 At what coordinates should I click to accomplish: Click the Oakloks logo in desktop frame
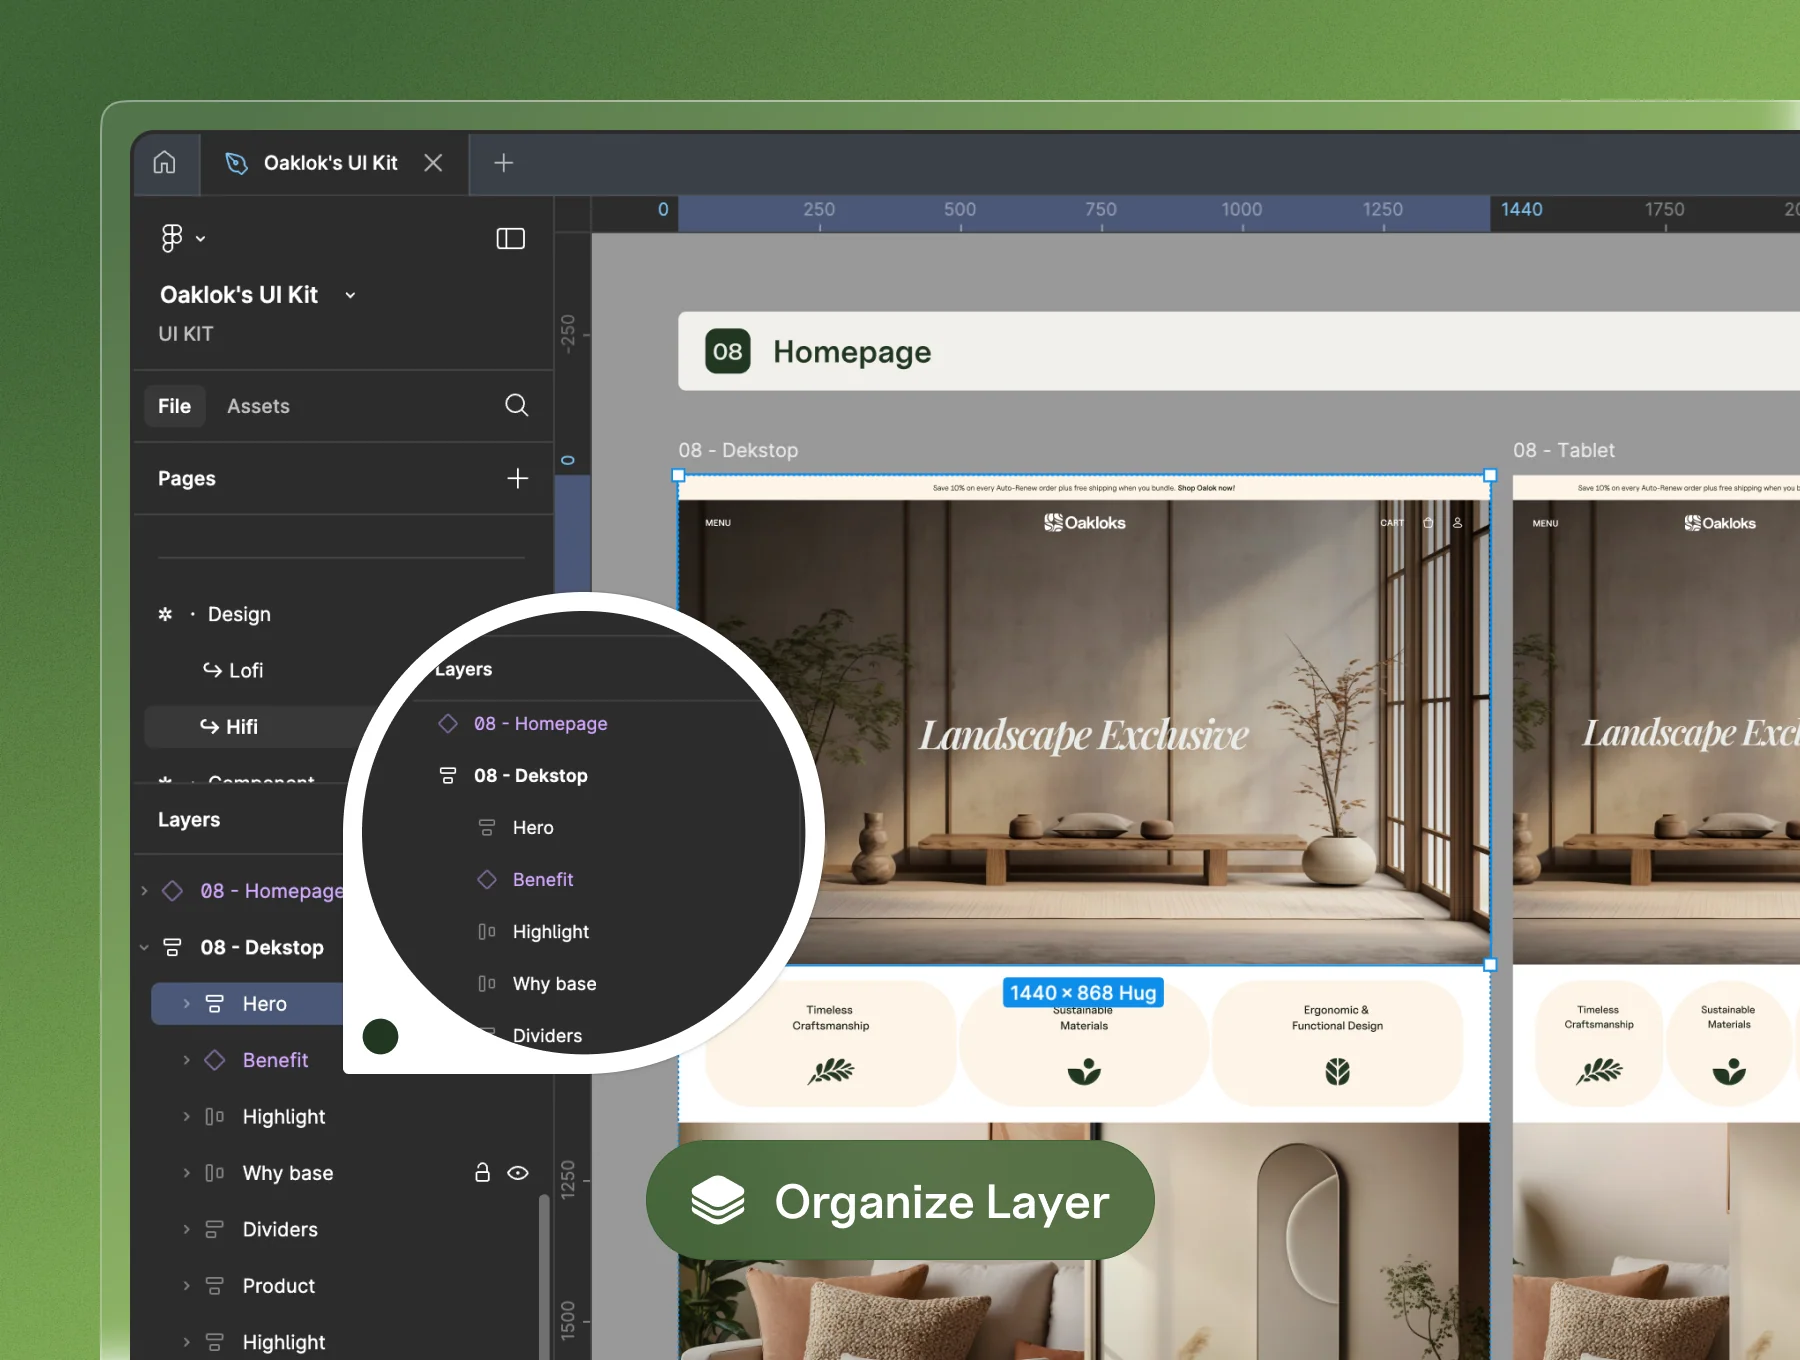pos(1084,522)
